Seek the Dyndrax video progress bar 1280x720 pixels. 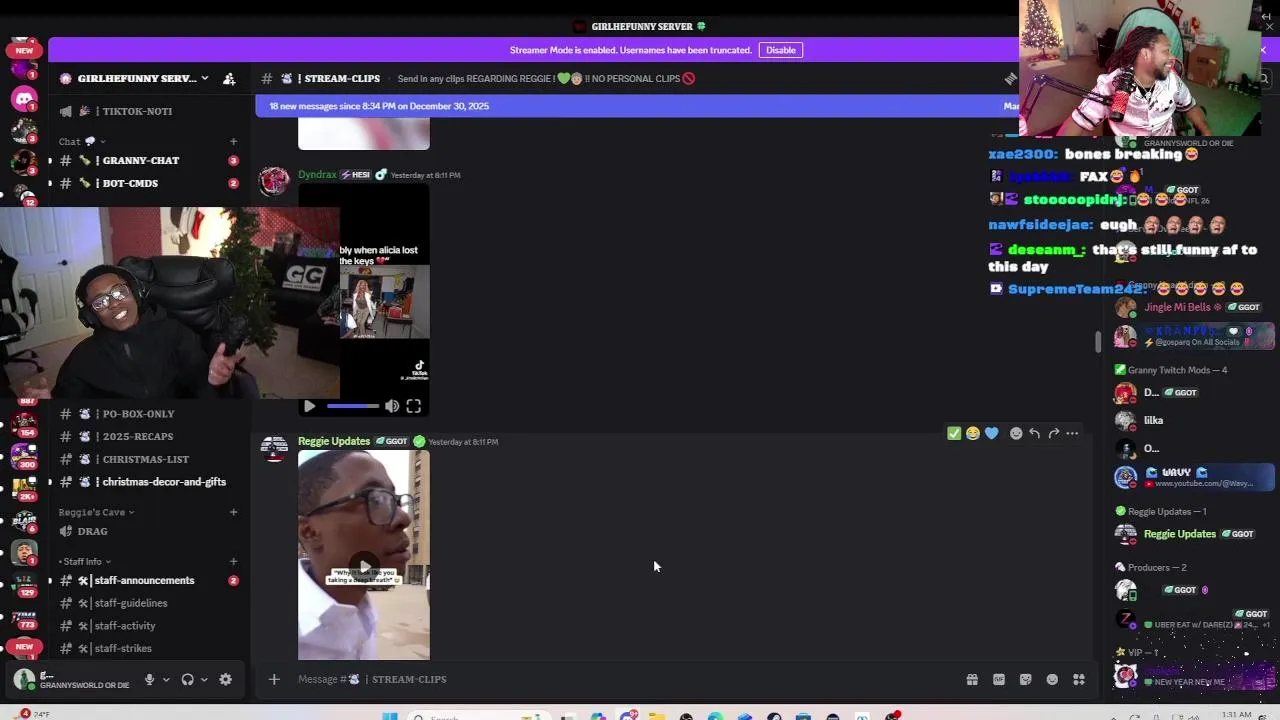click(353, 406)
